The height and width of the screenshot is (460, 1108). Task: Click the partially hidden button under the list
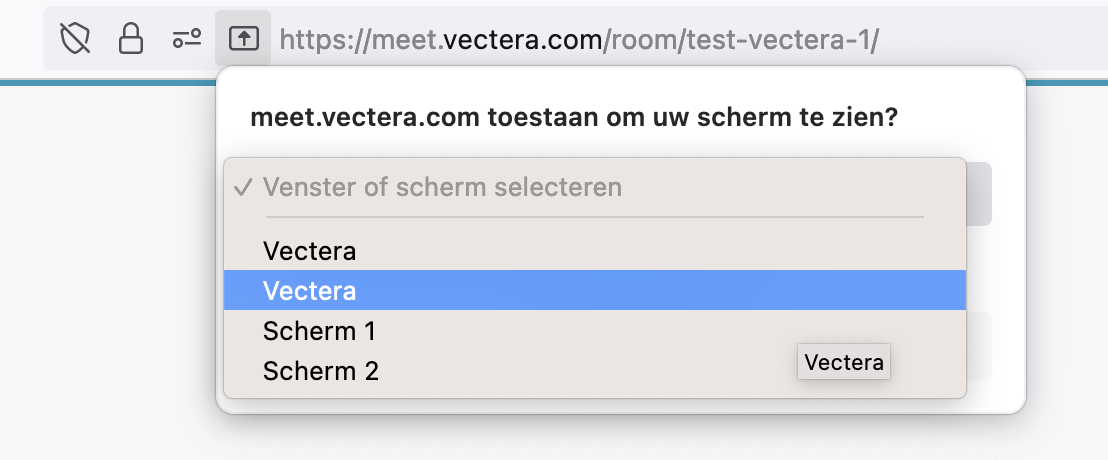pyautogui.click(x=979, y=346)
